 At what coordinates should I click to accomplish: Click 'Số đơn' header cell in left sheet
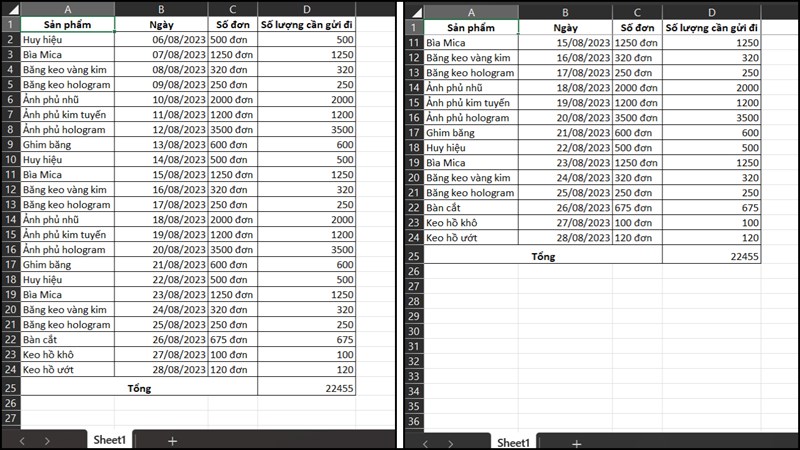[x=233, y=24]
